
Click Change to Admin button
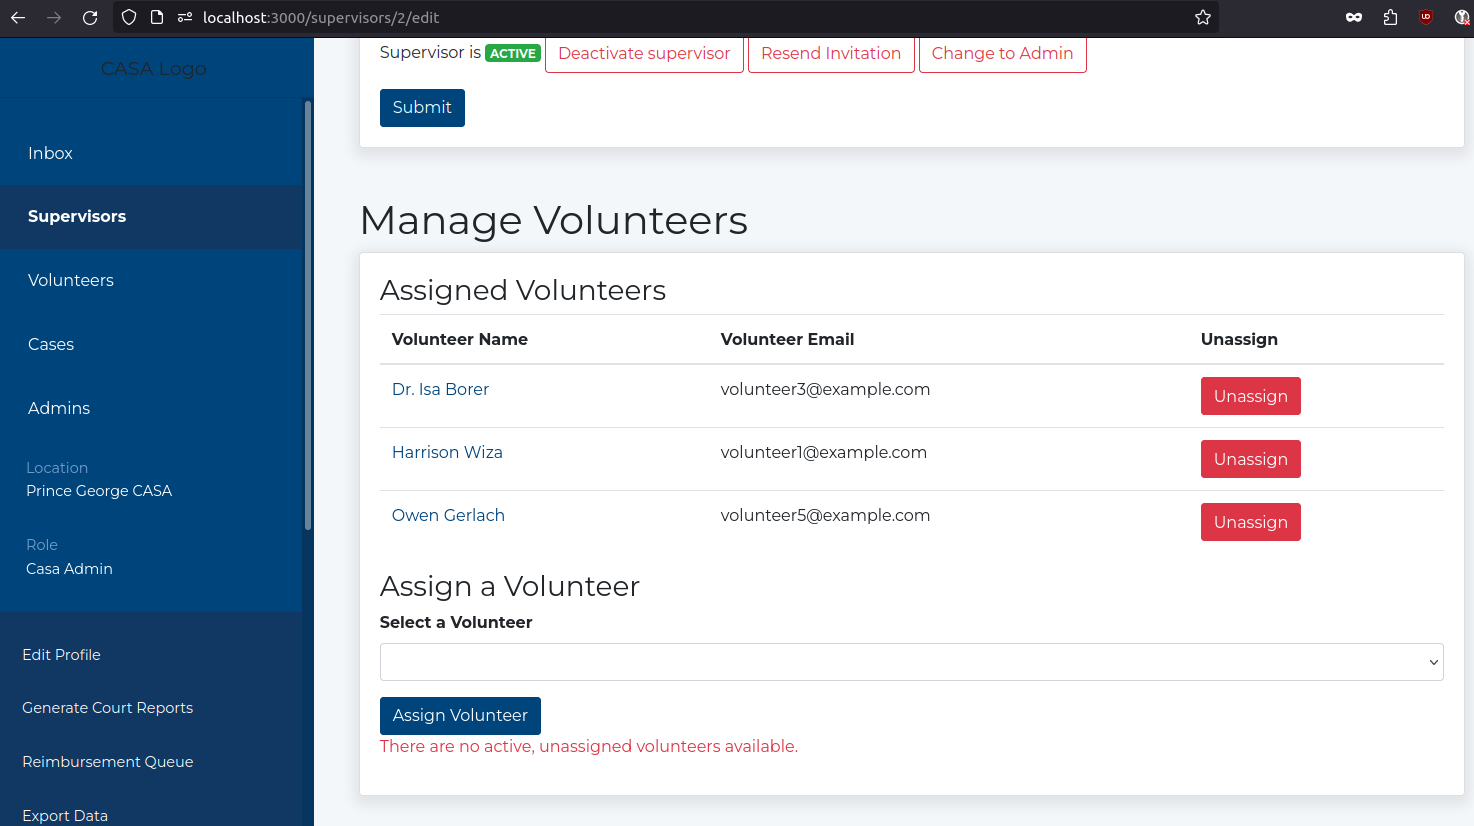[x=1002, y=54]
